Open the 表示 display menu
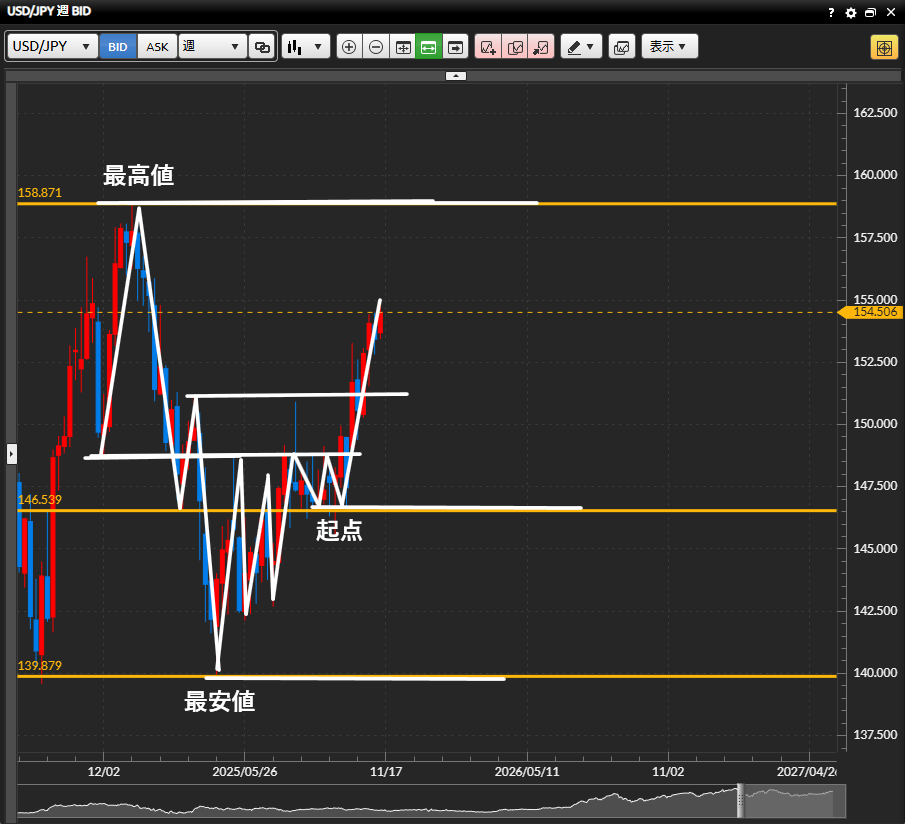905x824 pixels. point(669,47)
